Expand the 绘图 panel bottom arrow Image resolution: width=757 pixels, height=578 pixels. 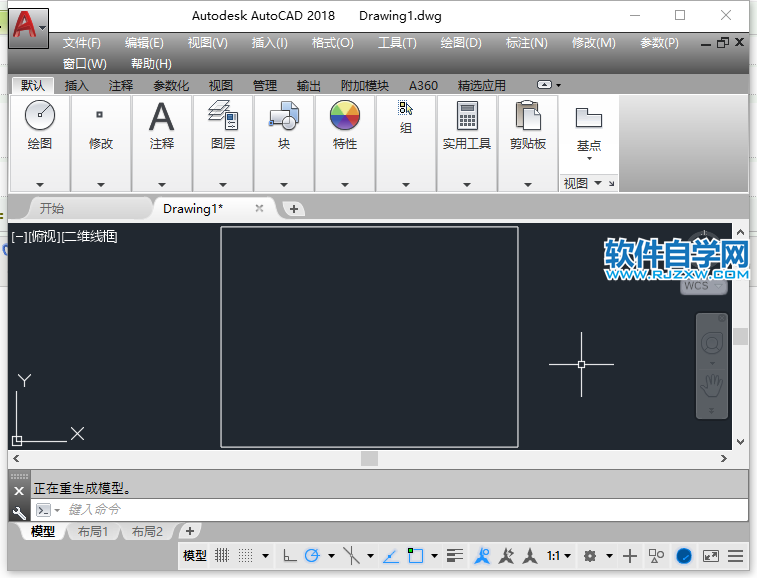[x=40, y=184]
